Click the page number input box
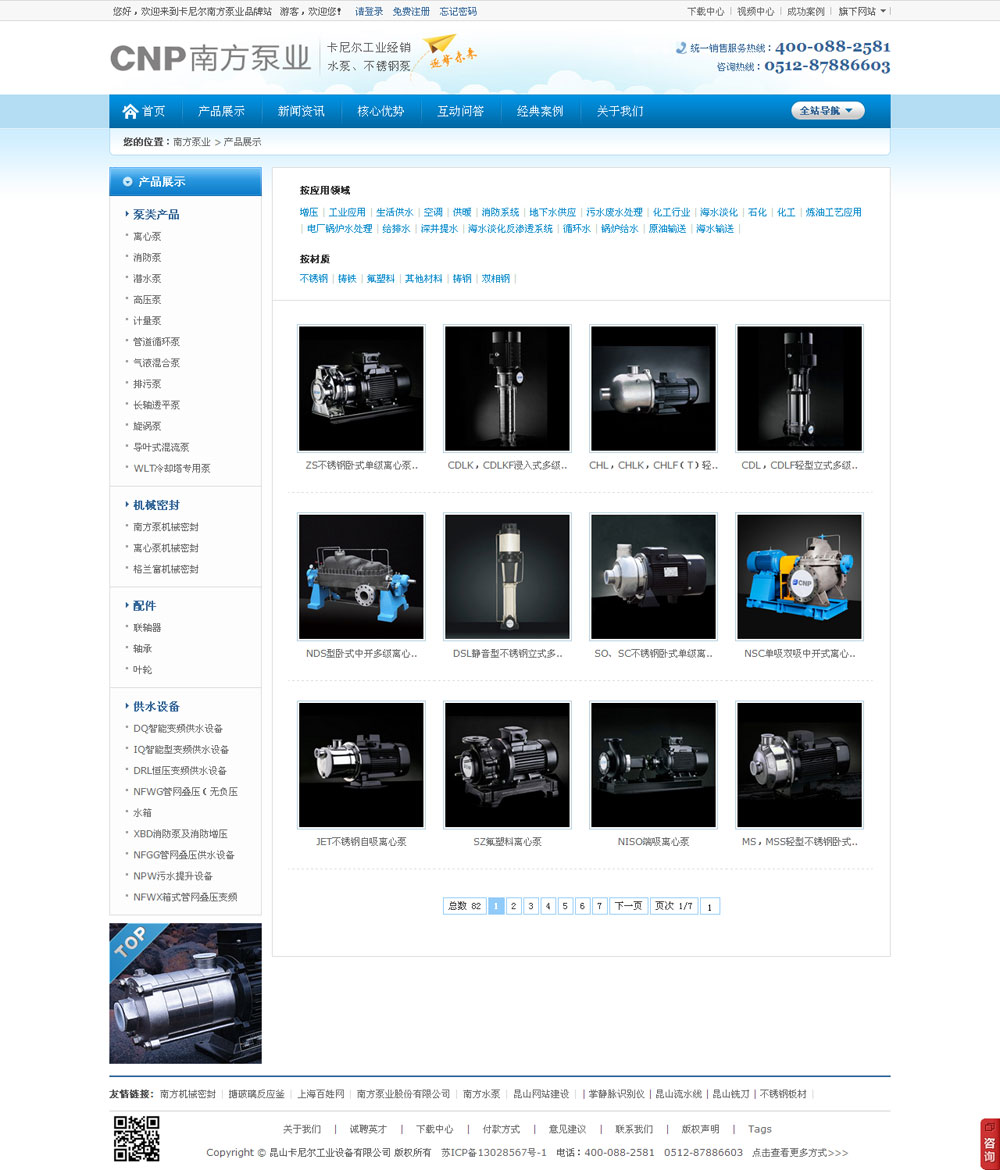Image resolution: width=1000 pixels, height=1170 pixels. click(709, 907)
